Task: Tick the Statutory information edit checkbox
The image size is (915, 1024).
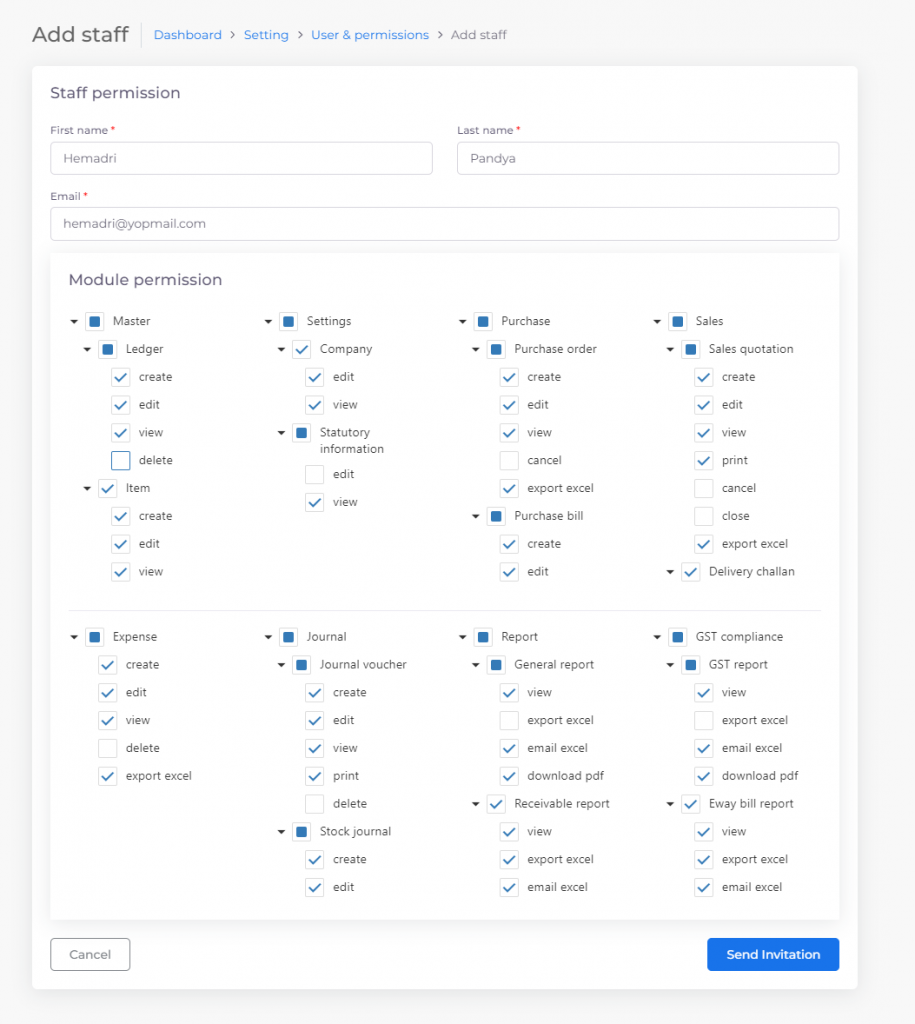Action: click(x=315, y=474)
